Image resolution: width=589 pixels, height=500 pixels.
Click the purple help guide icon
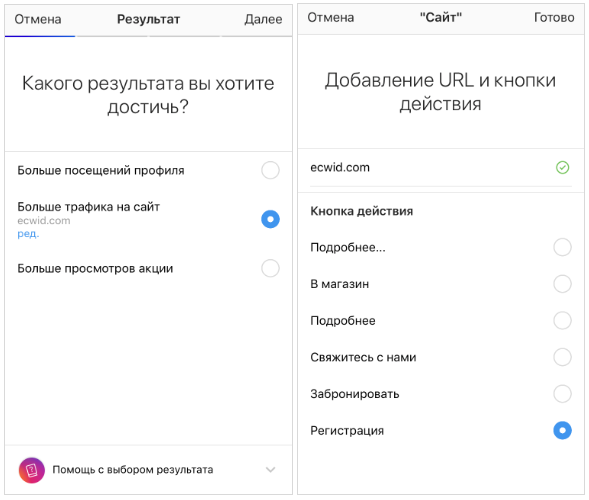point(32,470)
